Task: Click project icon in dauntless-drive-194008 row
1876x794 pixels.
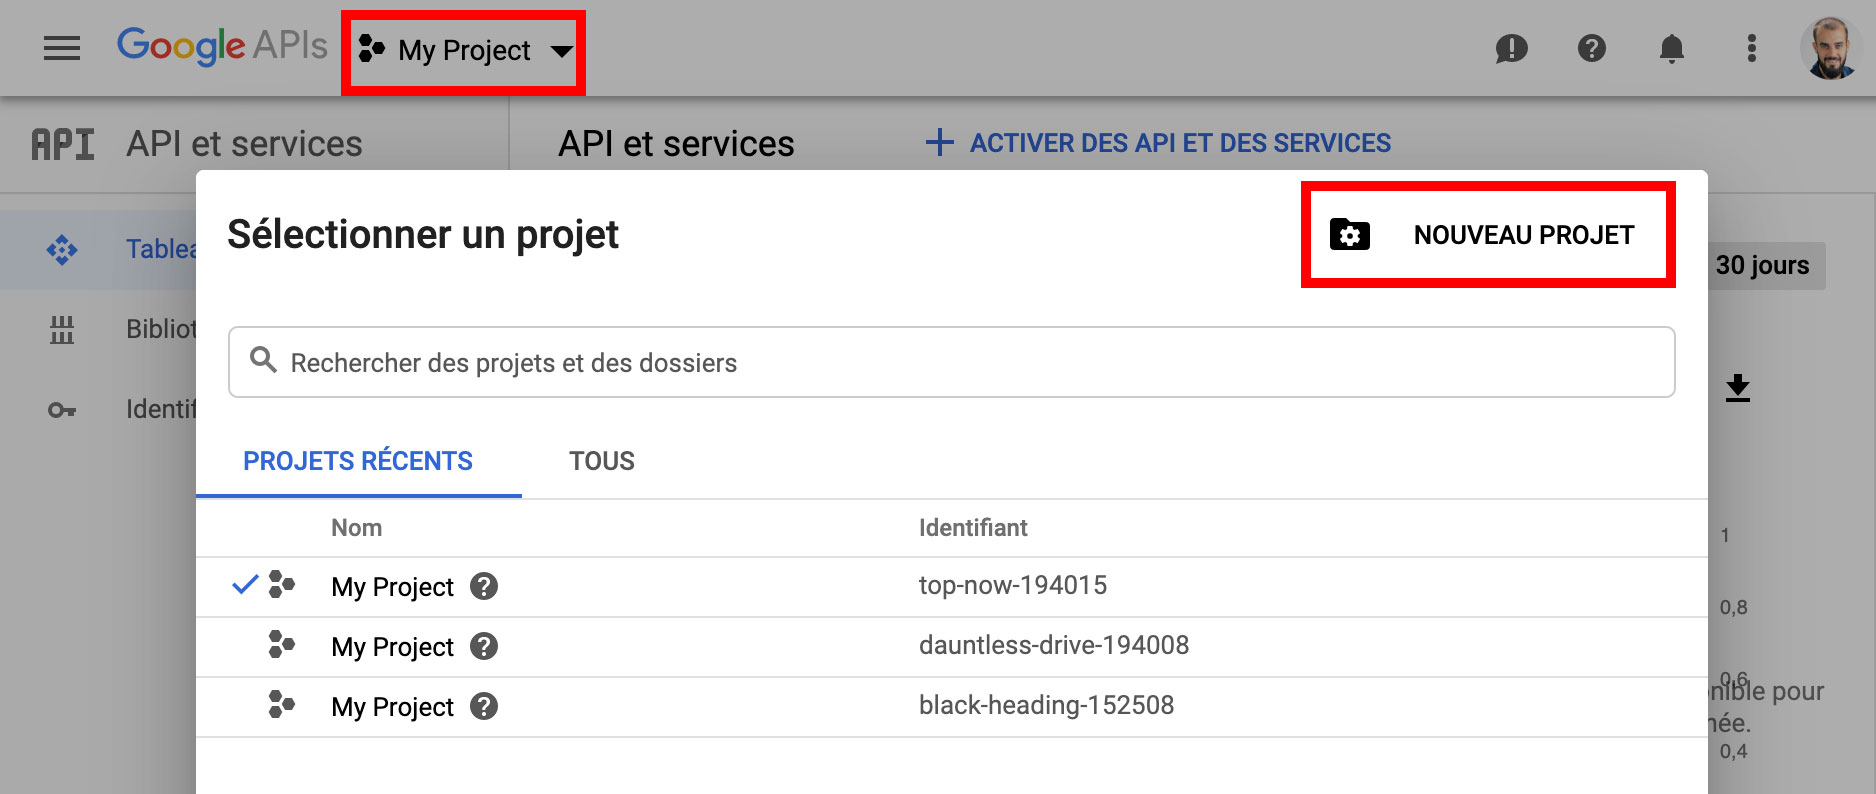Action: click(282, 645)
